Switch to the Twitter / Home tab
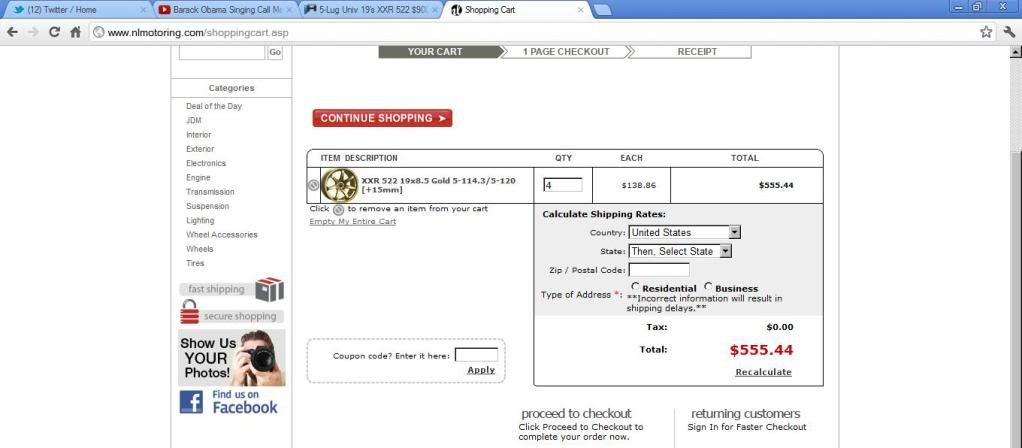Image resolution: width=1022 pixels, height=448 pixels. point(75,10)
